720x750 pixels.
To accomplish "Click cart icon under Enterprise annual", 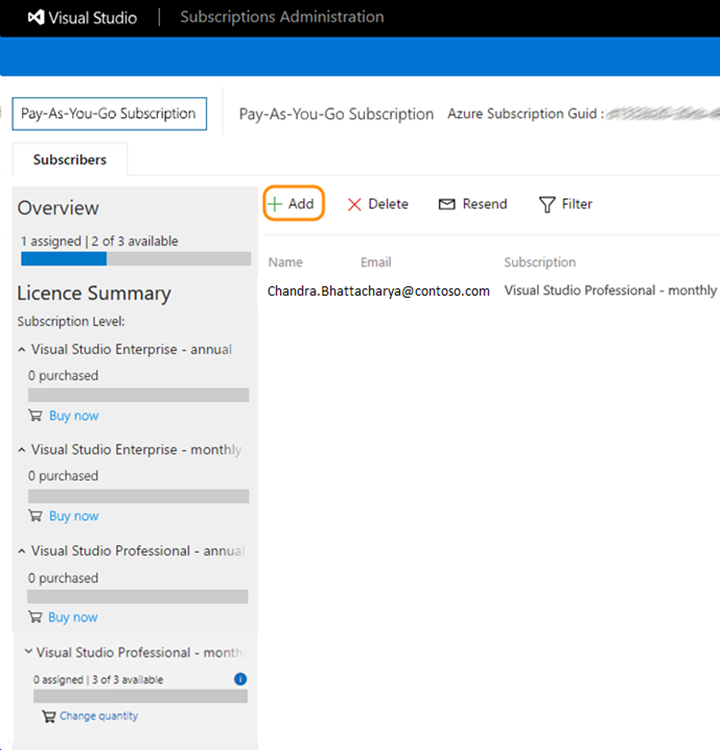I will click(x=35, y=416).
